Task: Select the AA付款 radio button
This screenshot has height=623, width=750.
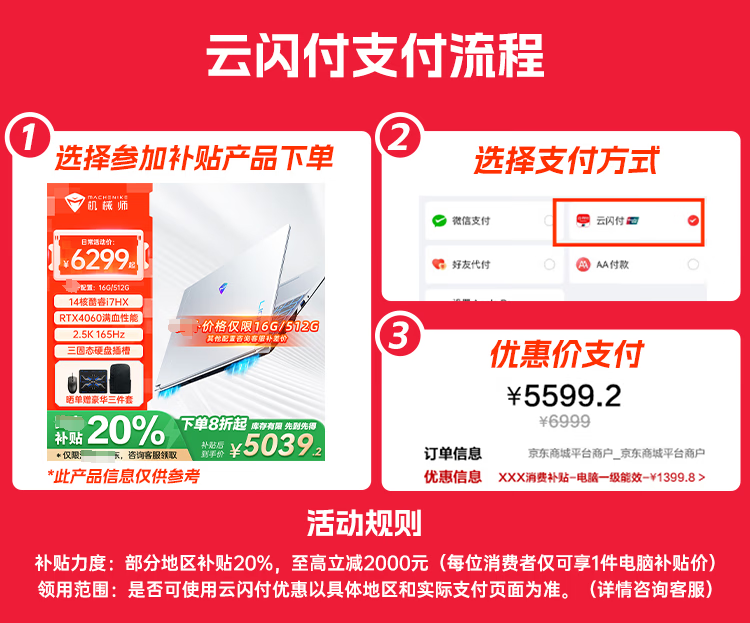Action: 693,264
